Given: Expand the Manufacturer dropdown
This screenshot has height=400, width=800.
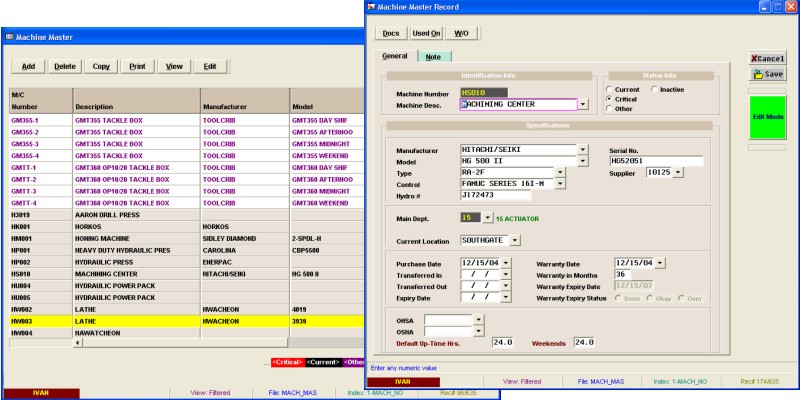Looking at the screenshot, I should coord(582,150).
